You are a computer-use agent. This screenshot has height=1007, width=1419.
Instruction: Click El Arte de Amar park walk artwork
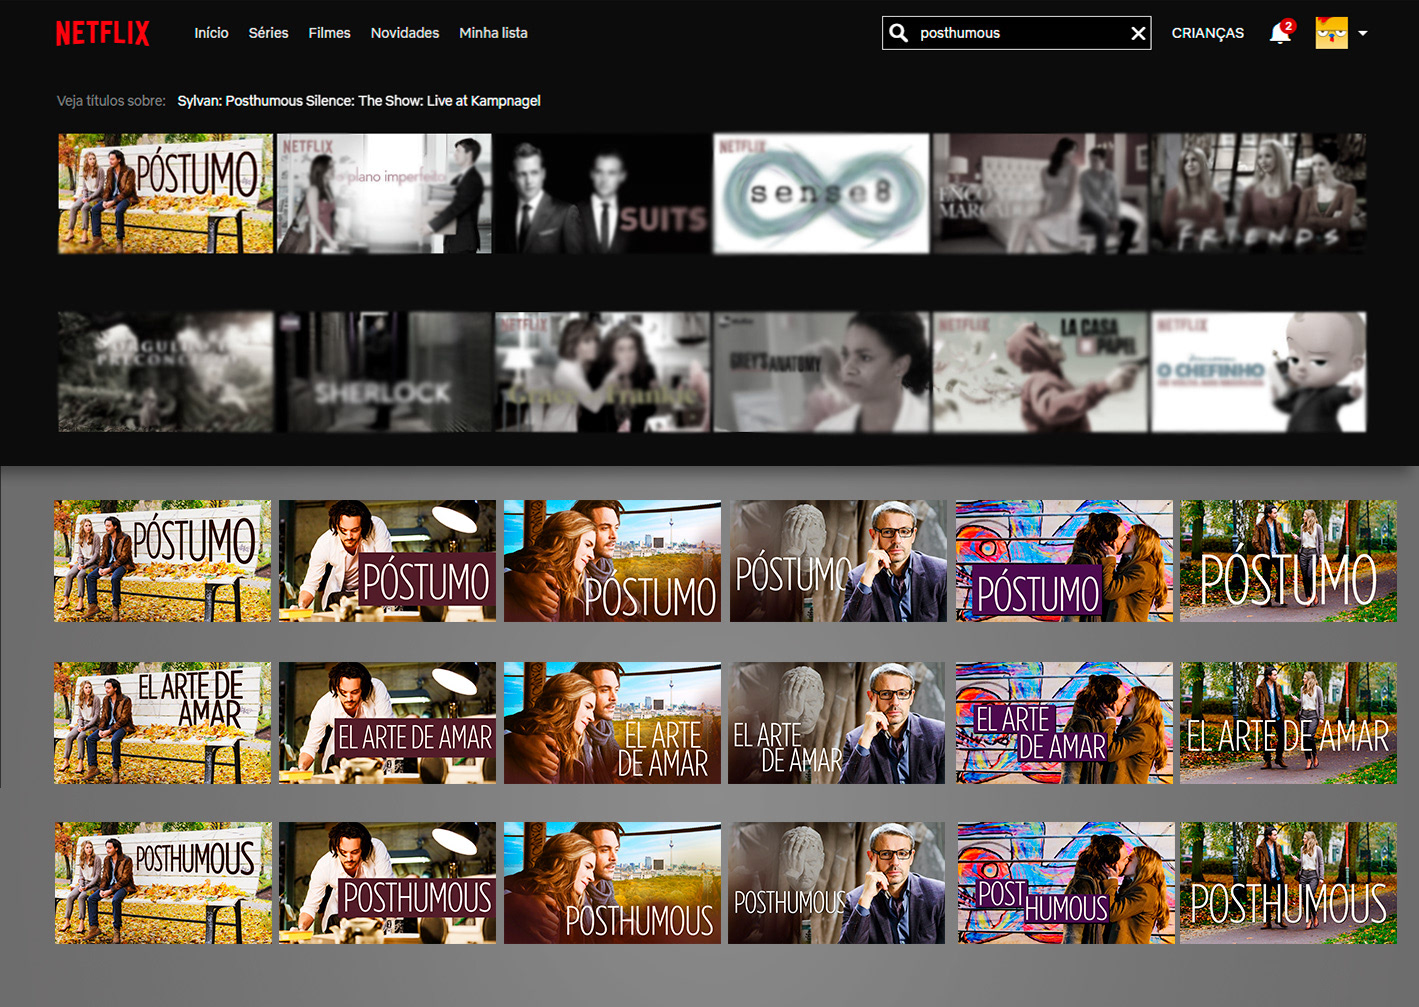(1288, 723)
